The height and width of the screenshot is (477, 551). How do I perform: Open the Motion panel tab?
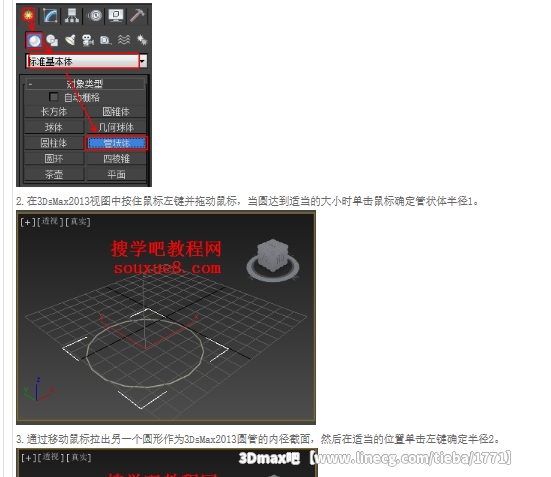95,16
